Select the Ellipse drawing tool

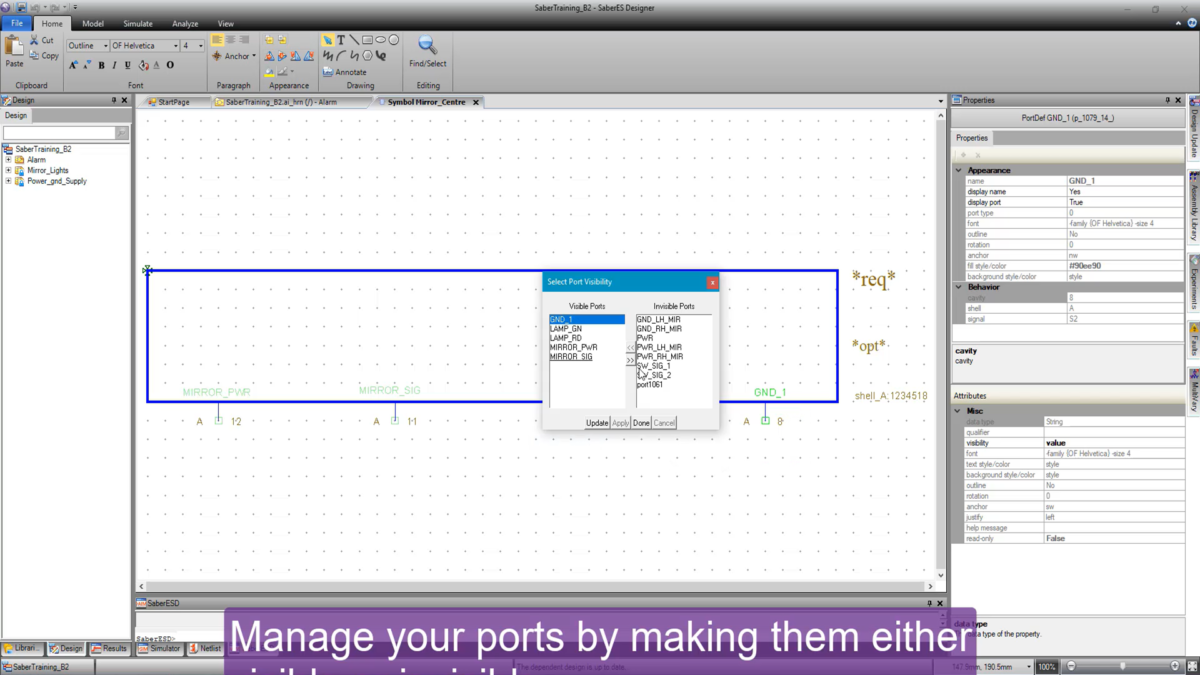coord(380,41)
